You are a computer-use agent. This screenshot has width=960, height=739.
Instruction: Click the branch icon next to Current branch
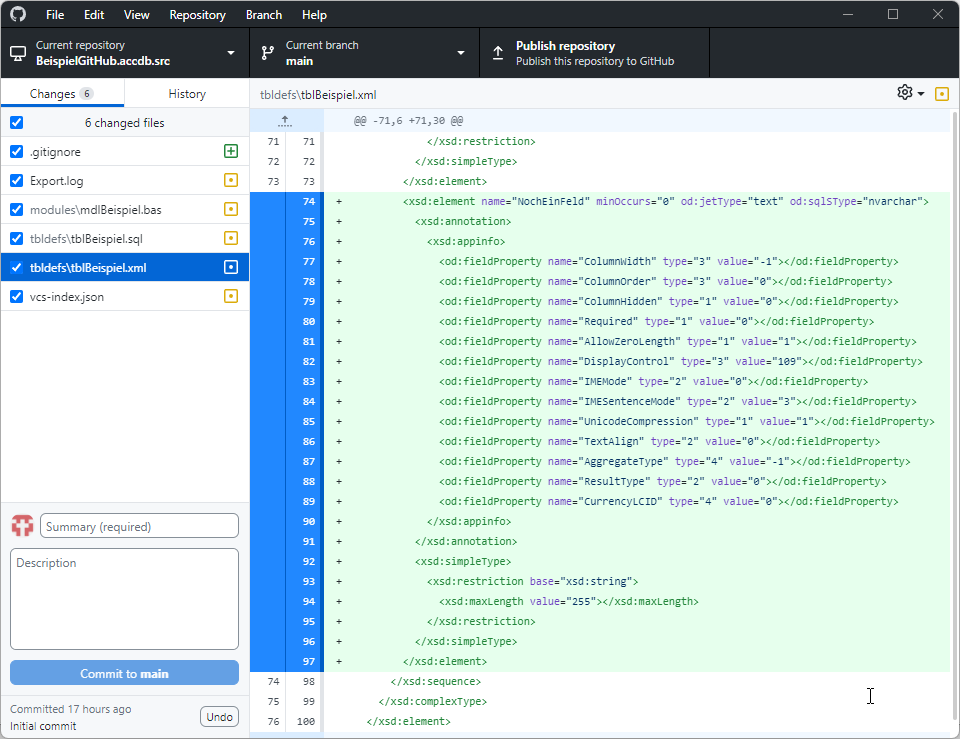267,51
